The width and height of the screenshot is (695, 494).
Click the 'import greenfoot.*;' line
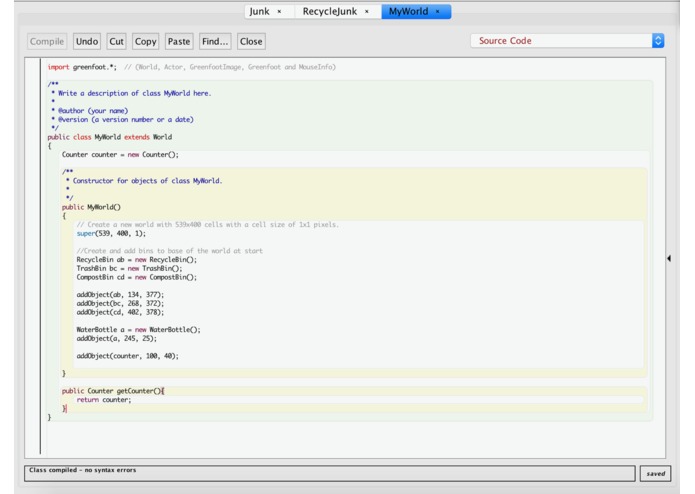coord(82,67)
